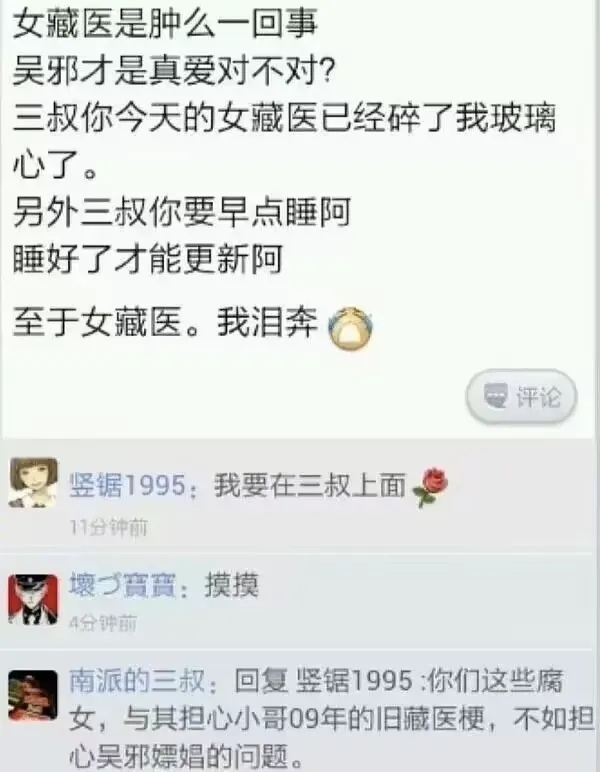Click the 4分钟前 timestamp
The width and height of the screenshot is (600, 772).
coord(102,623)
